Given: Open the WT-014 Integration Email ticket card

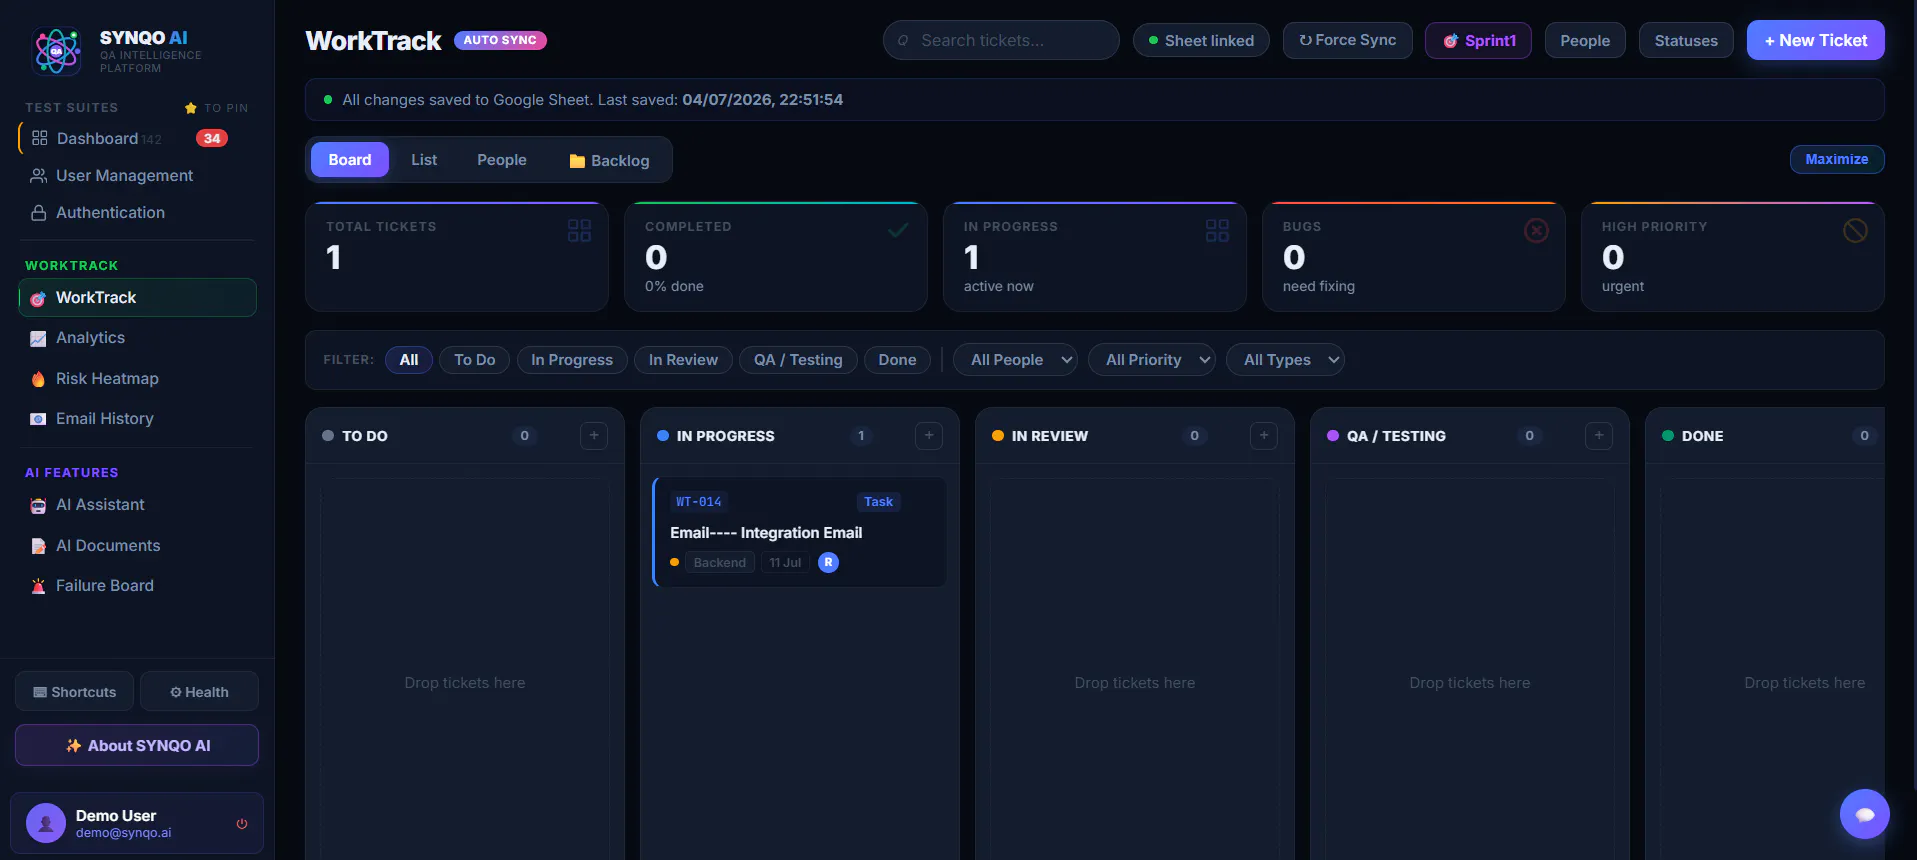Looking at the screenshot, I should pos(799,532).
